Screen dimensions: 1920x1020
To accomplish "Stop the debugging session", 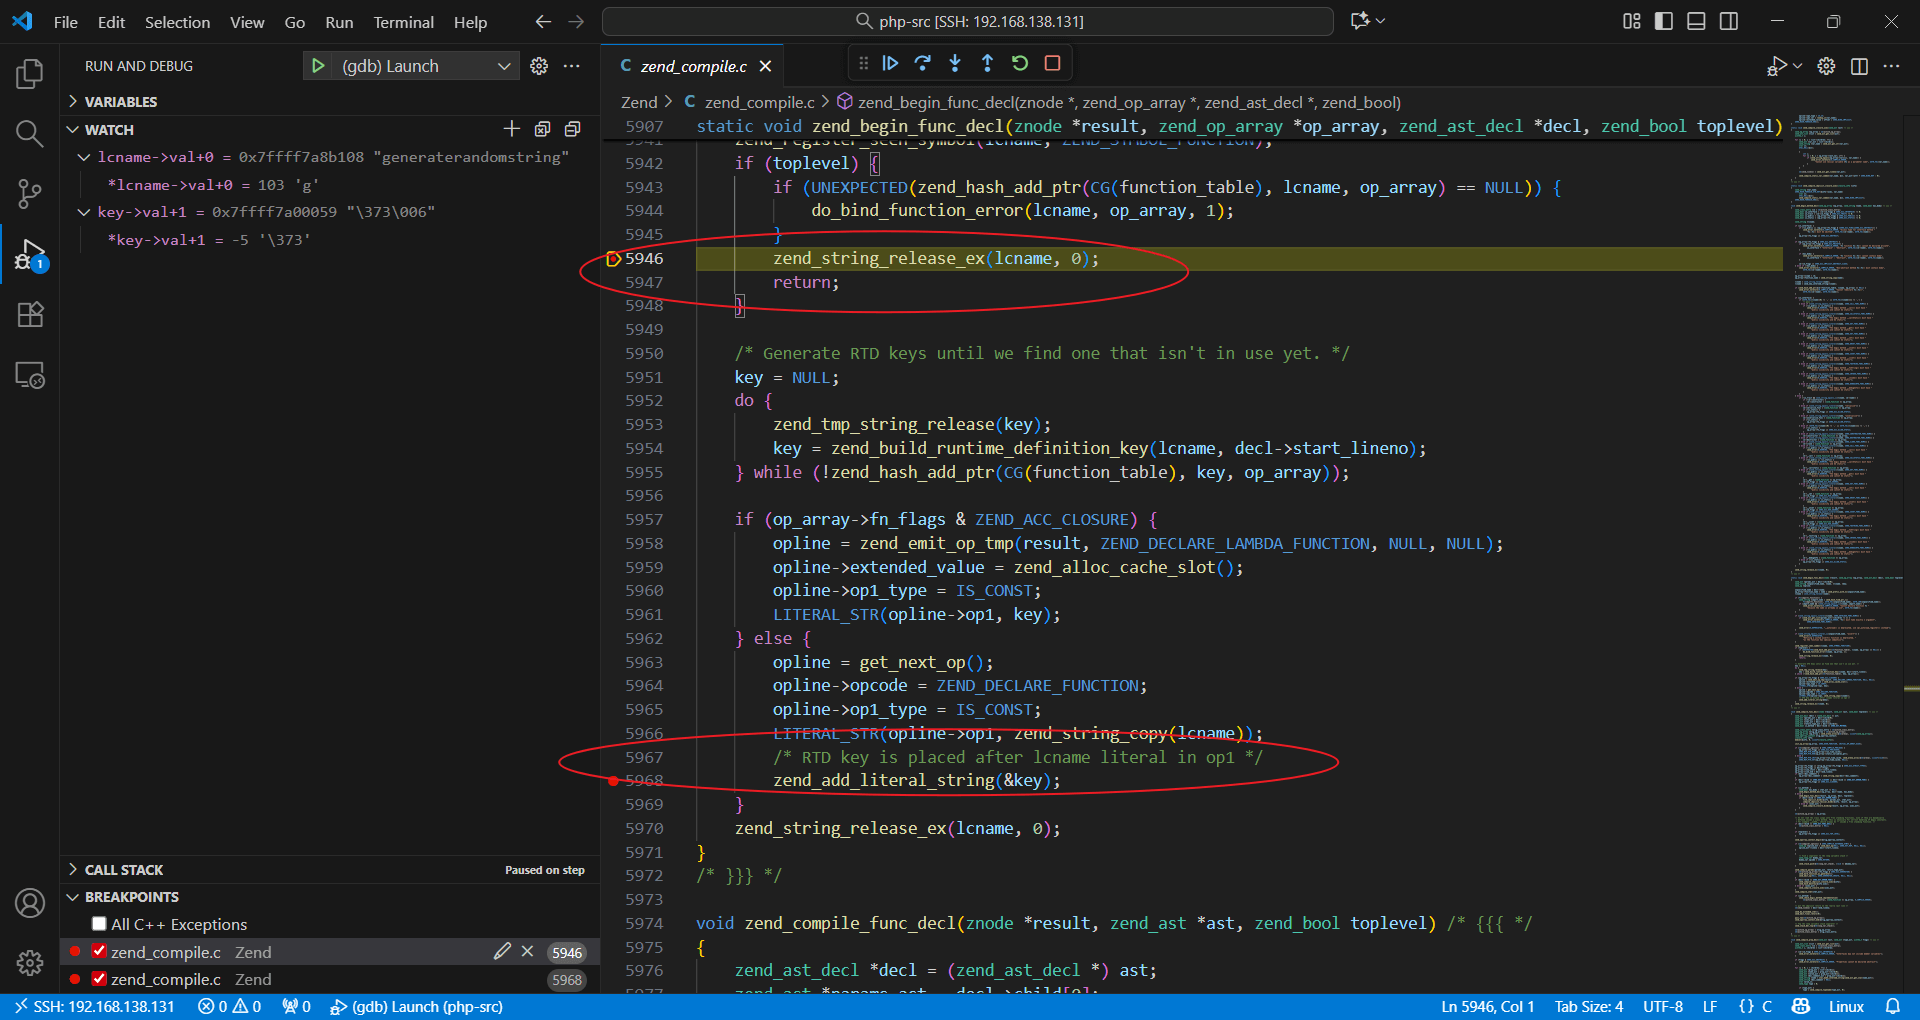I will coord(1052,63).
